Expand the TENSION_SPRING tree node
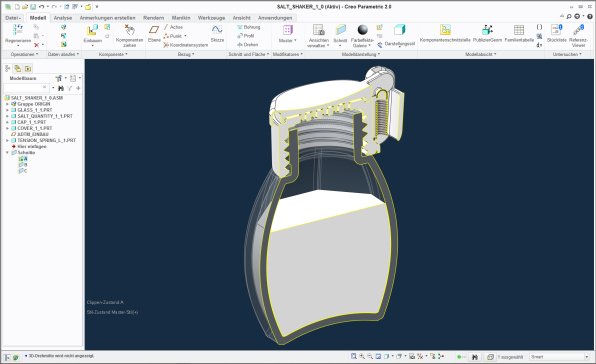Screen dimensions: 596x364 pyautogui.click(x=7, y=141)
